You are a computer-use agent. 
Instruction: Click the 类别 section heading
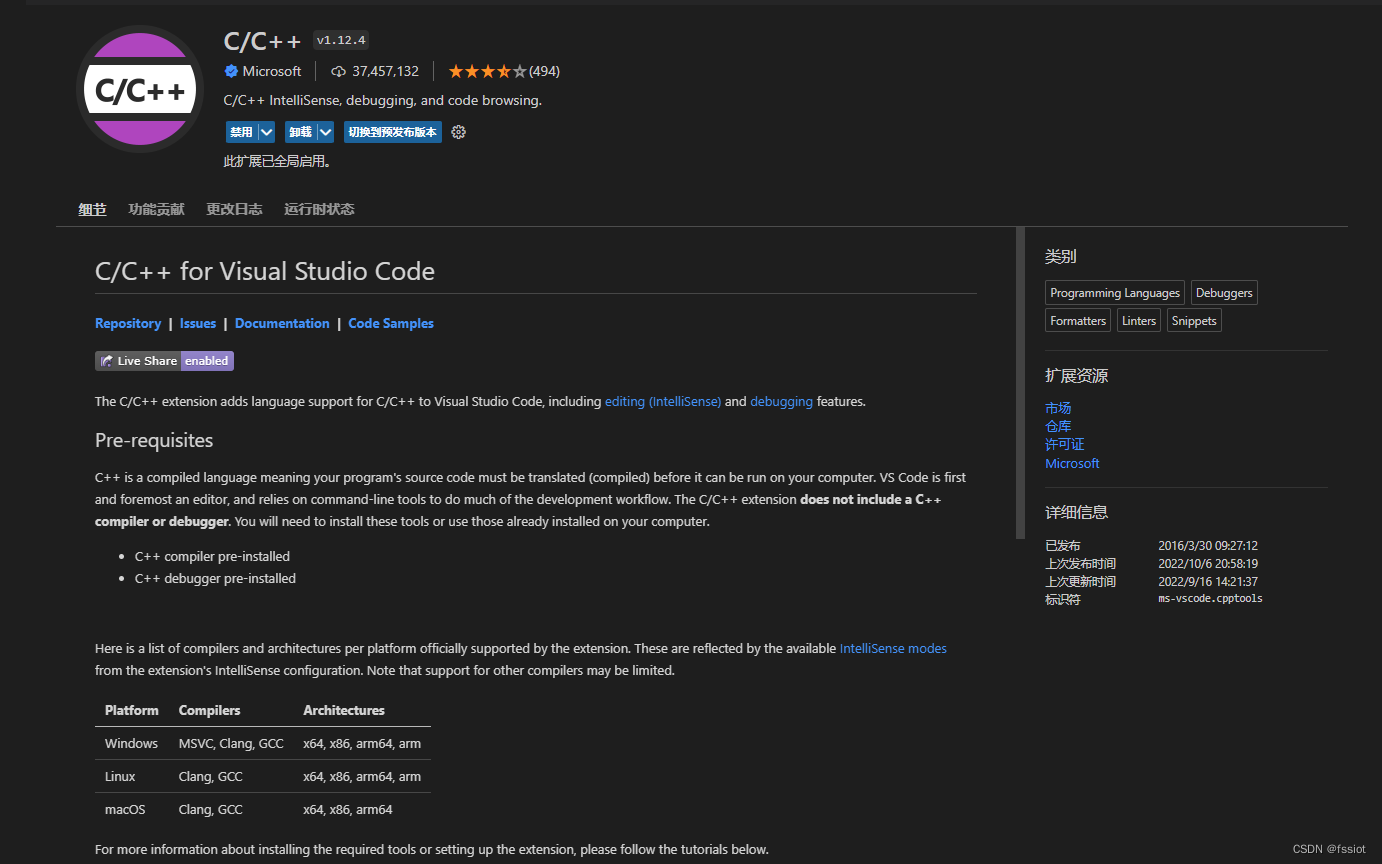pyautogui.click(x=1060, y=256)
